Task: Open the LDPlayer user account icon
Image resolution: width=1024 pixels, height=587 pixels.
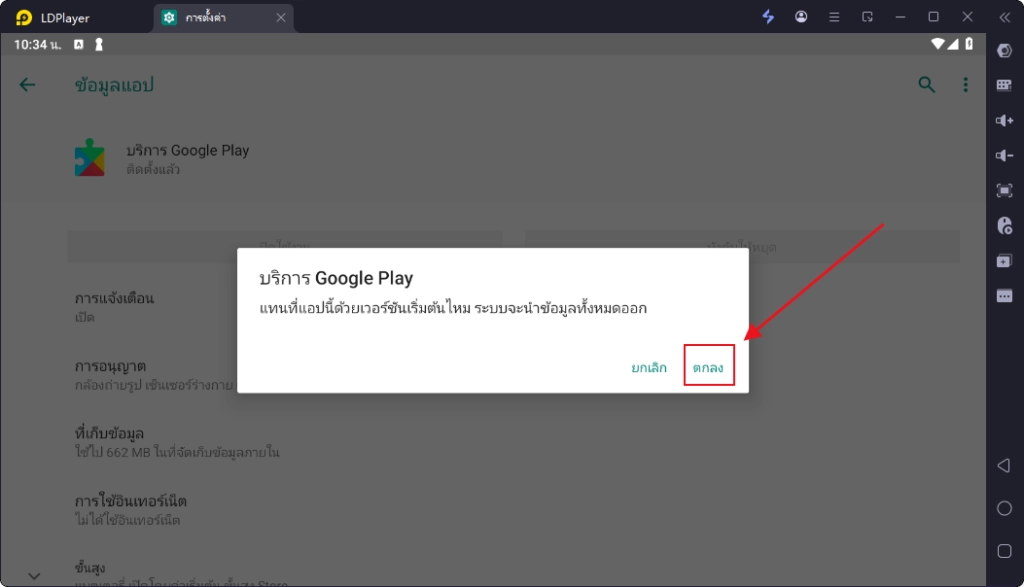Action: click(x=801, y=17)
